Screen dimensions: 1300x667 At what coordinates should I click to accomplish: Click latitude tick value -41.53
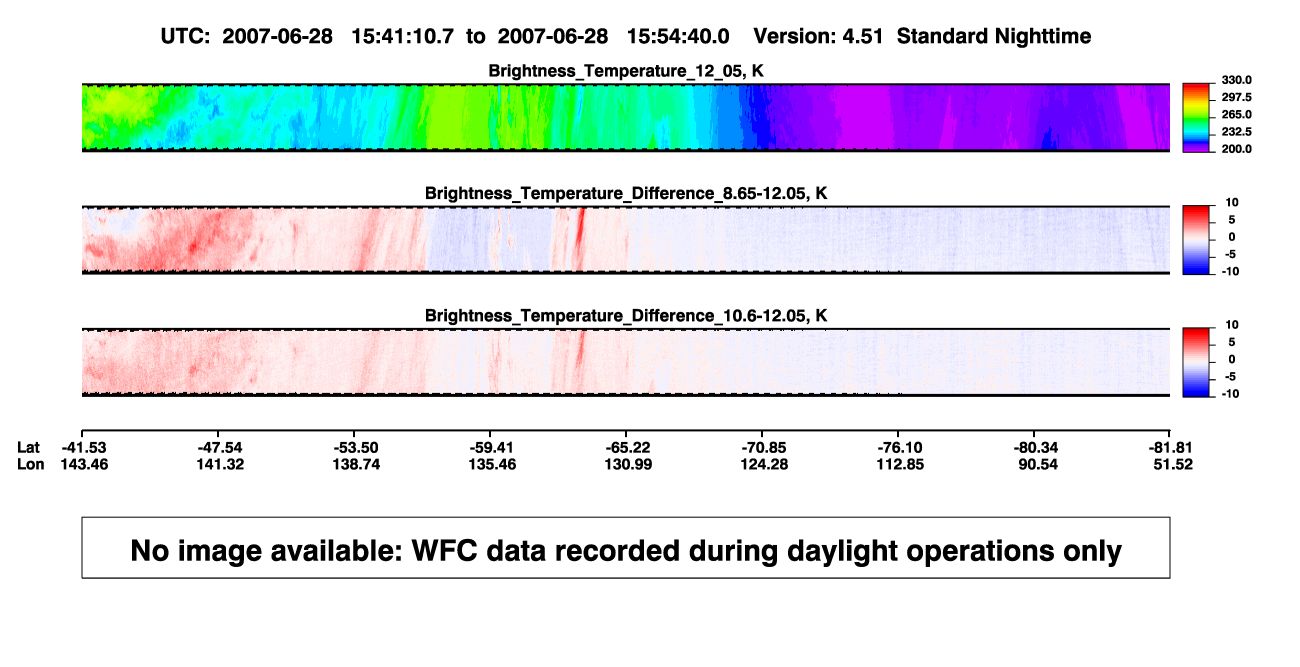coord(82,447)
